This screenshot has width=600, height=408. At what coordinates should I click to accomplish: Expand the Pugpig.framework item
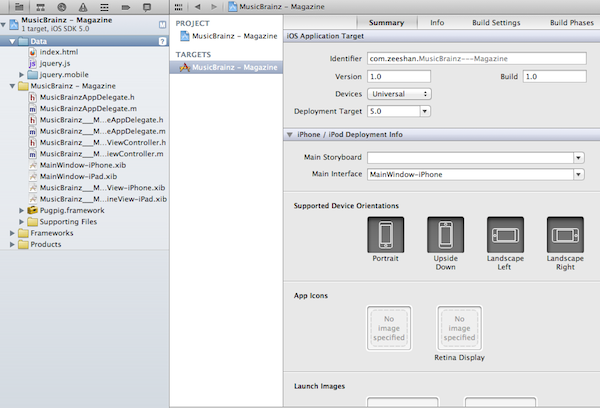[21, 210]
